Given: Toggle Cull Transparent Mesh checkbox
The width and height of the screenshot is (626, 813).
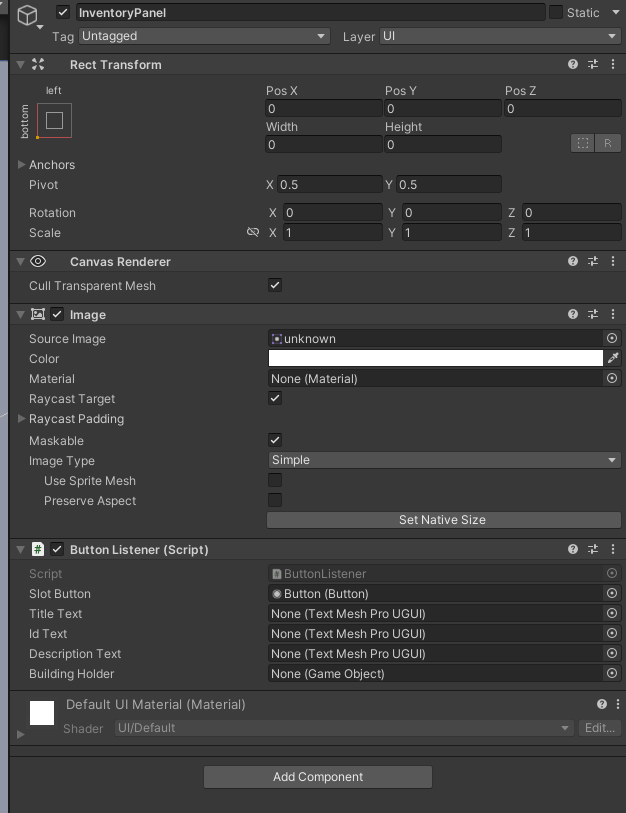Looking at the screenshot, I should coord(275,285).
